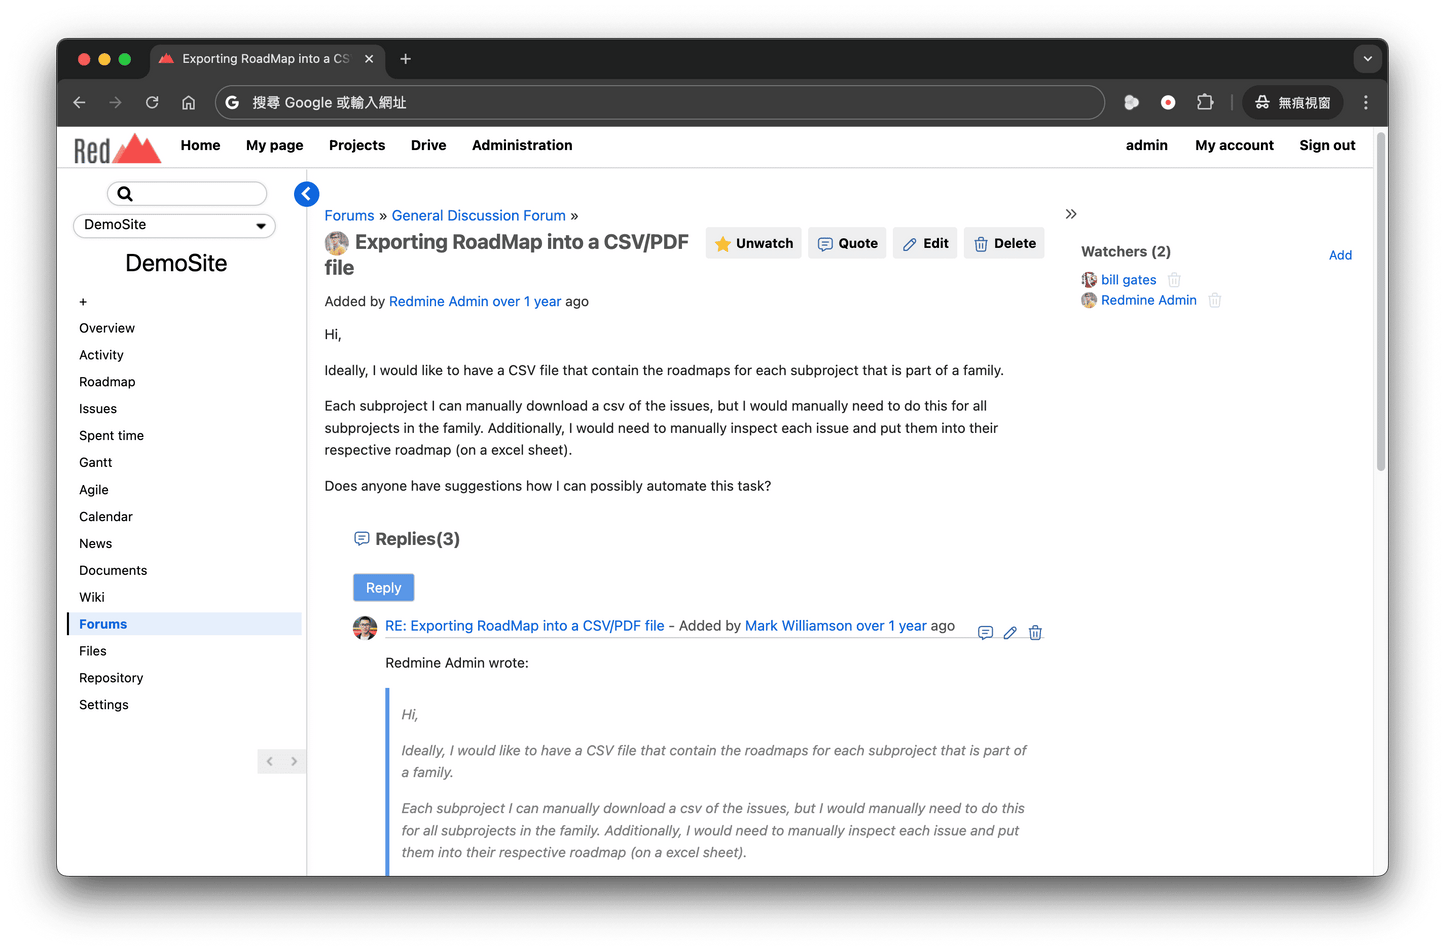This screenshot has width=1445, height=951.
Task: Reload the page with the refresh icon
Action: (152, 102)
